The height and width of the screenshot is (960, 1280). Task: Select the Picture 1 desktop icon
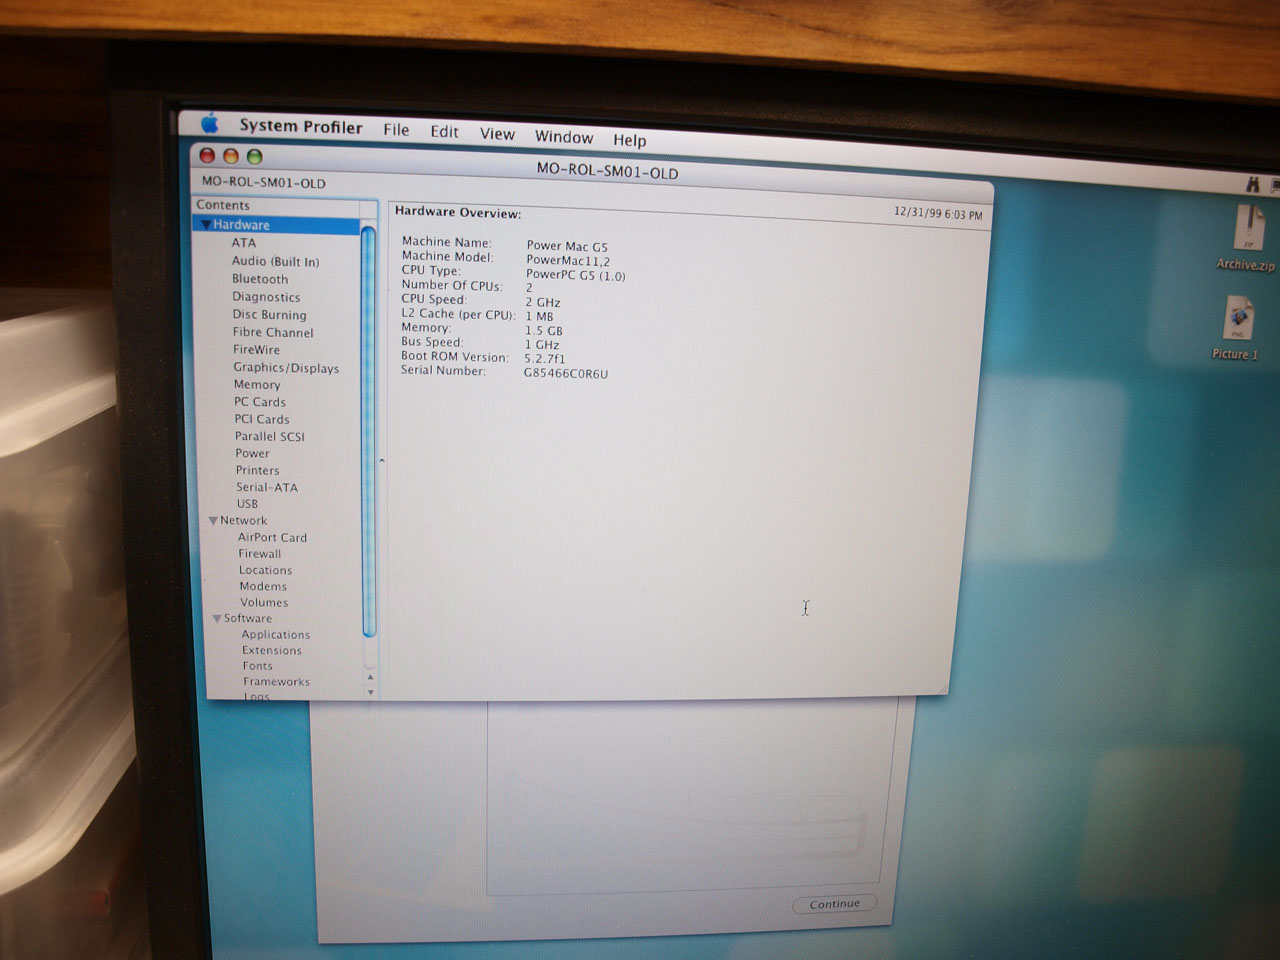point(1236,328)
